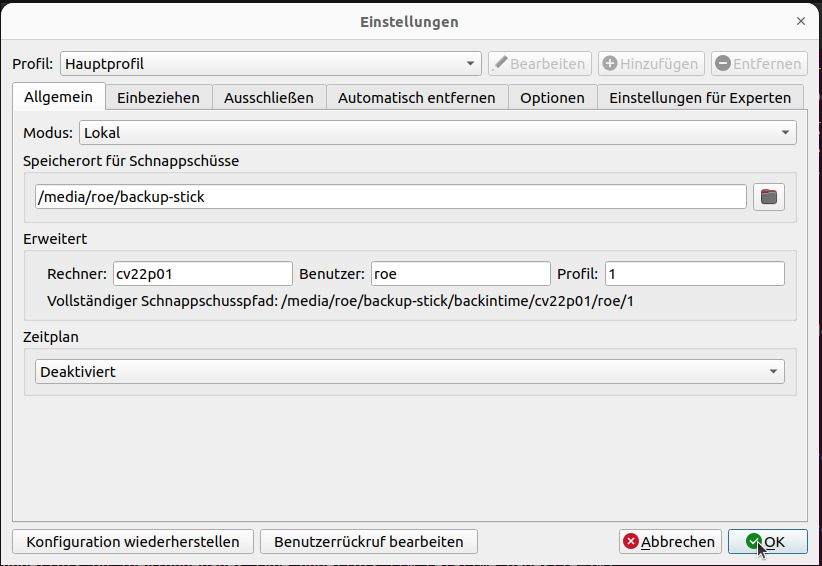Go to the Optionen tab

click(552, 97)
